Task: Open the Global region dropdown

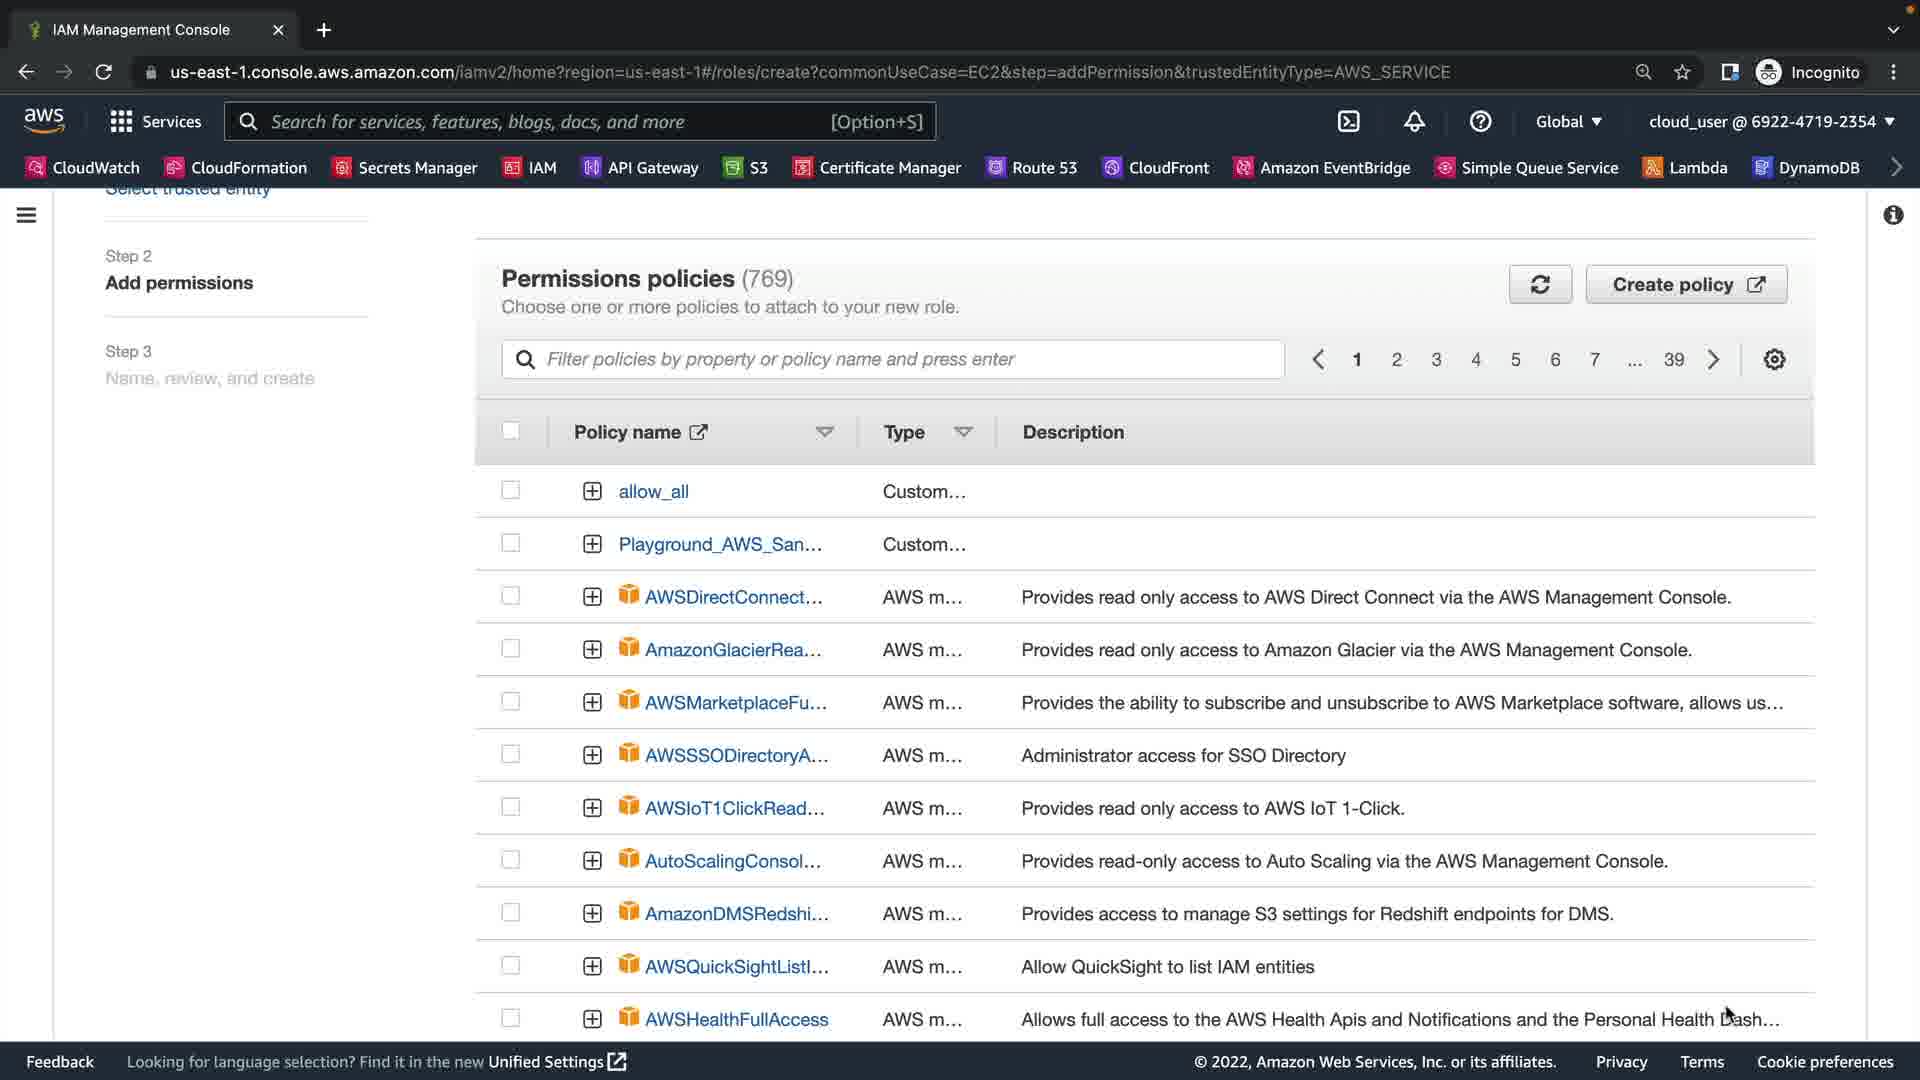Action: pos(1568,121)
